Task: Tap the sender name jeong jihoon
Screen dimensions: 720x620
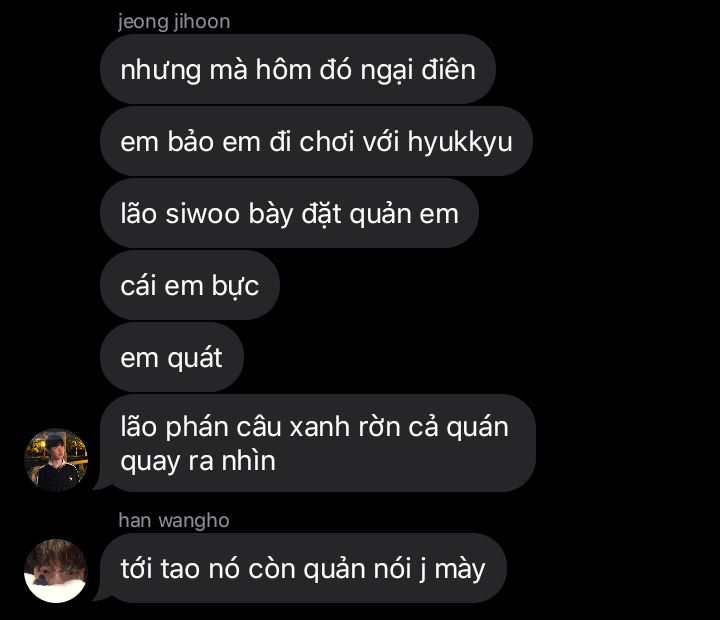Action: [174, 22]
